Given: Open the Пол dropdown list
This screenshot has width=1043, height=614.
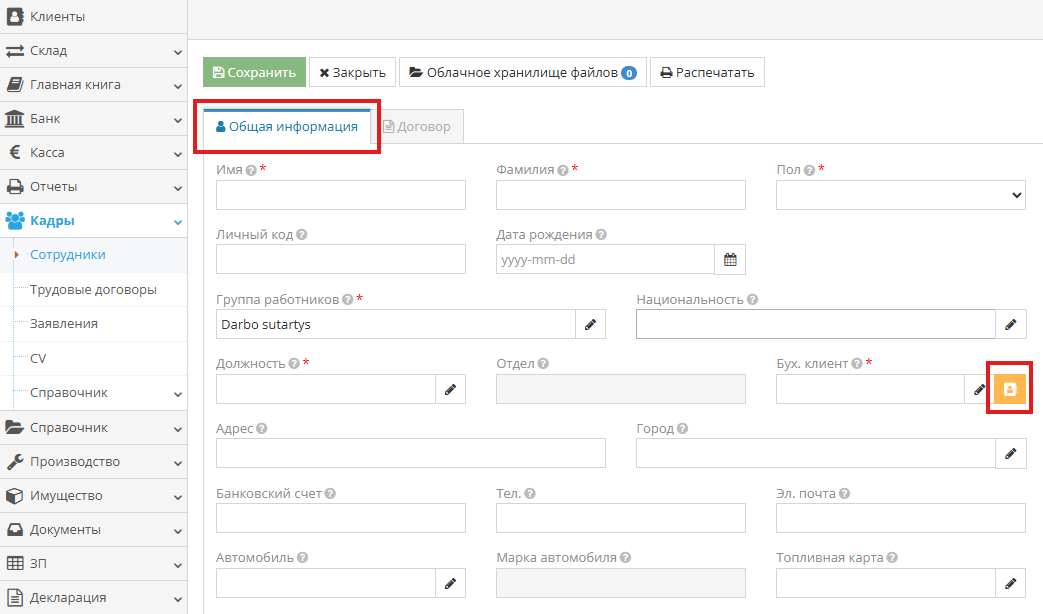Looking at the screenshot, I should pyautogui.click(x=900, y=195).
